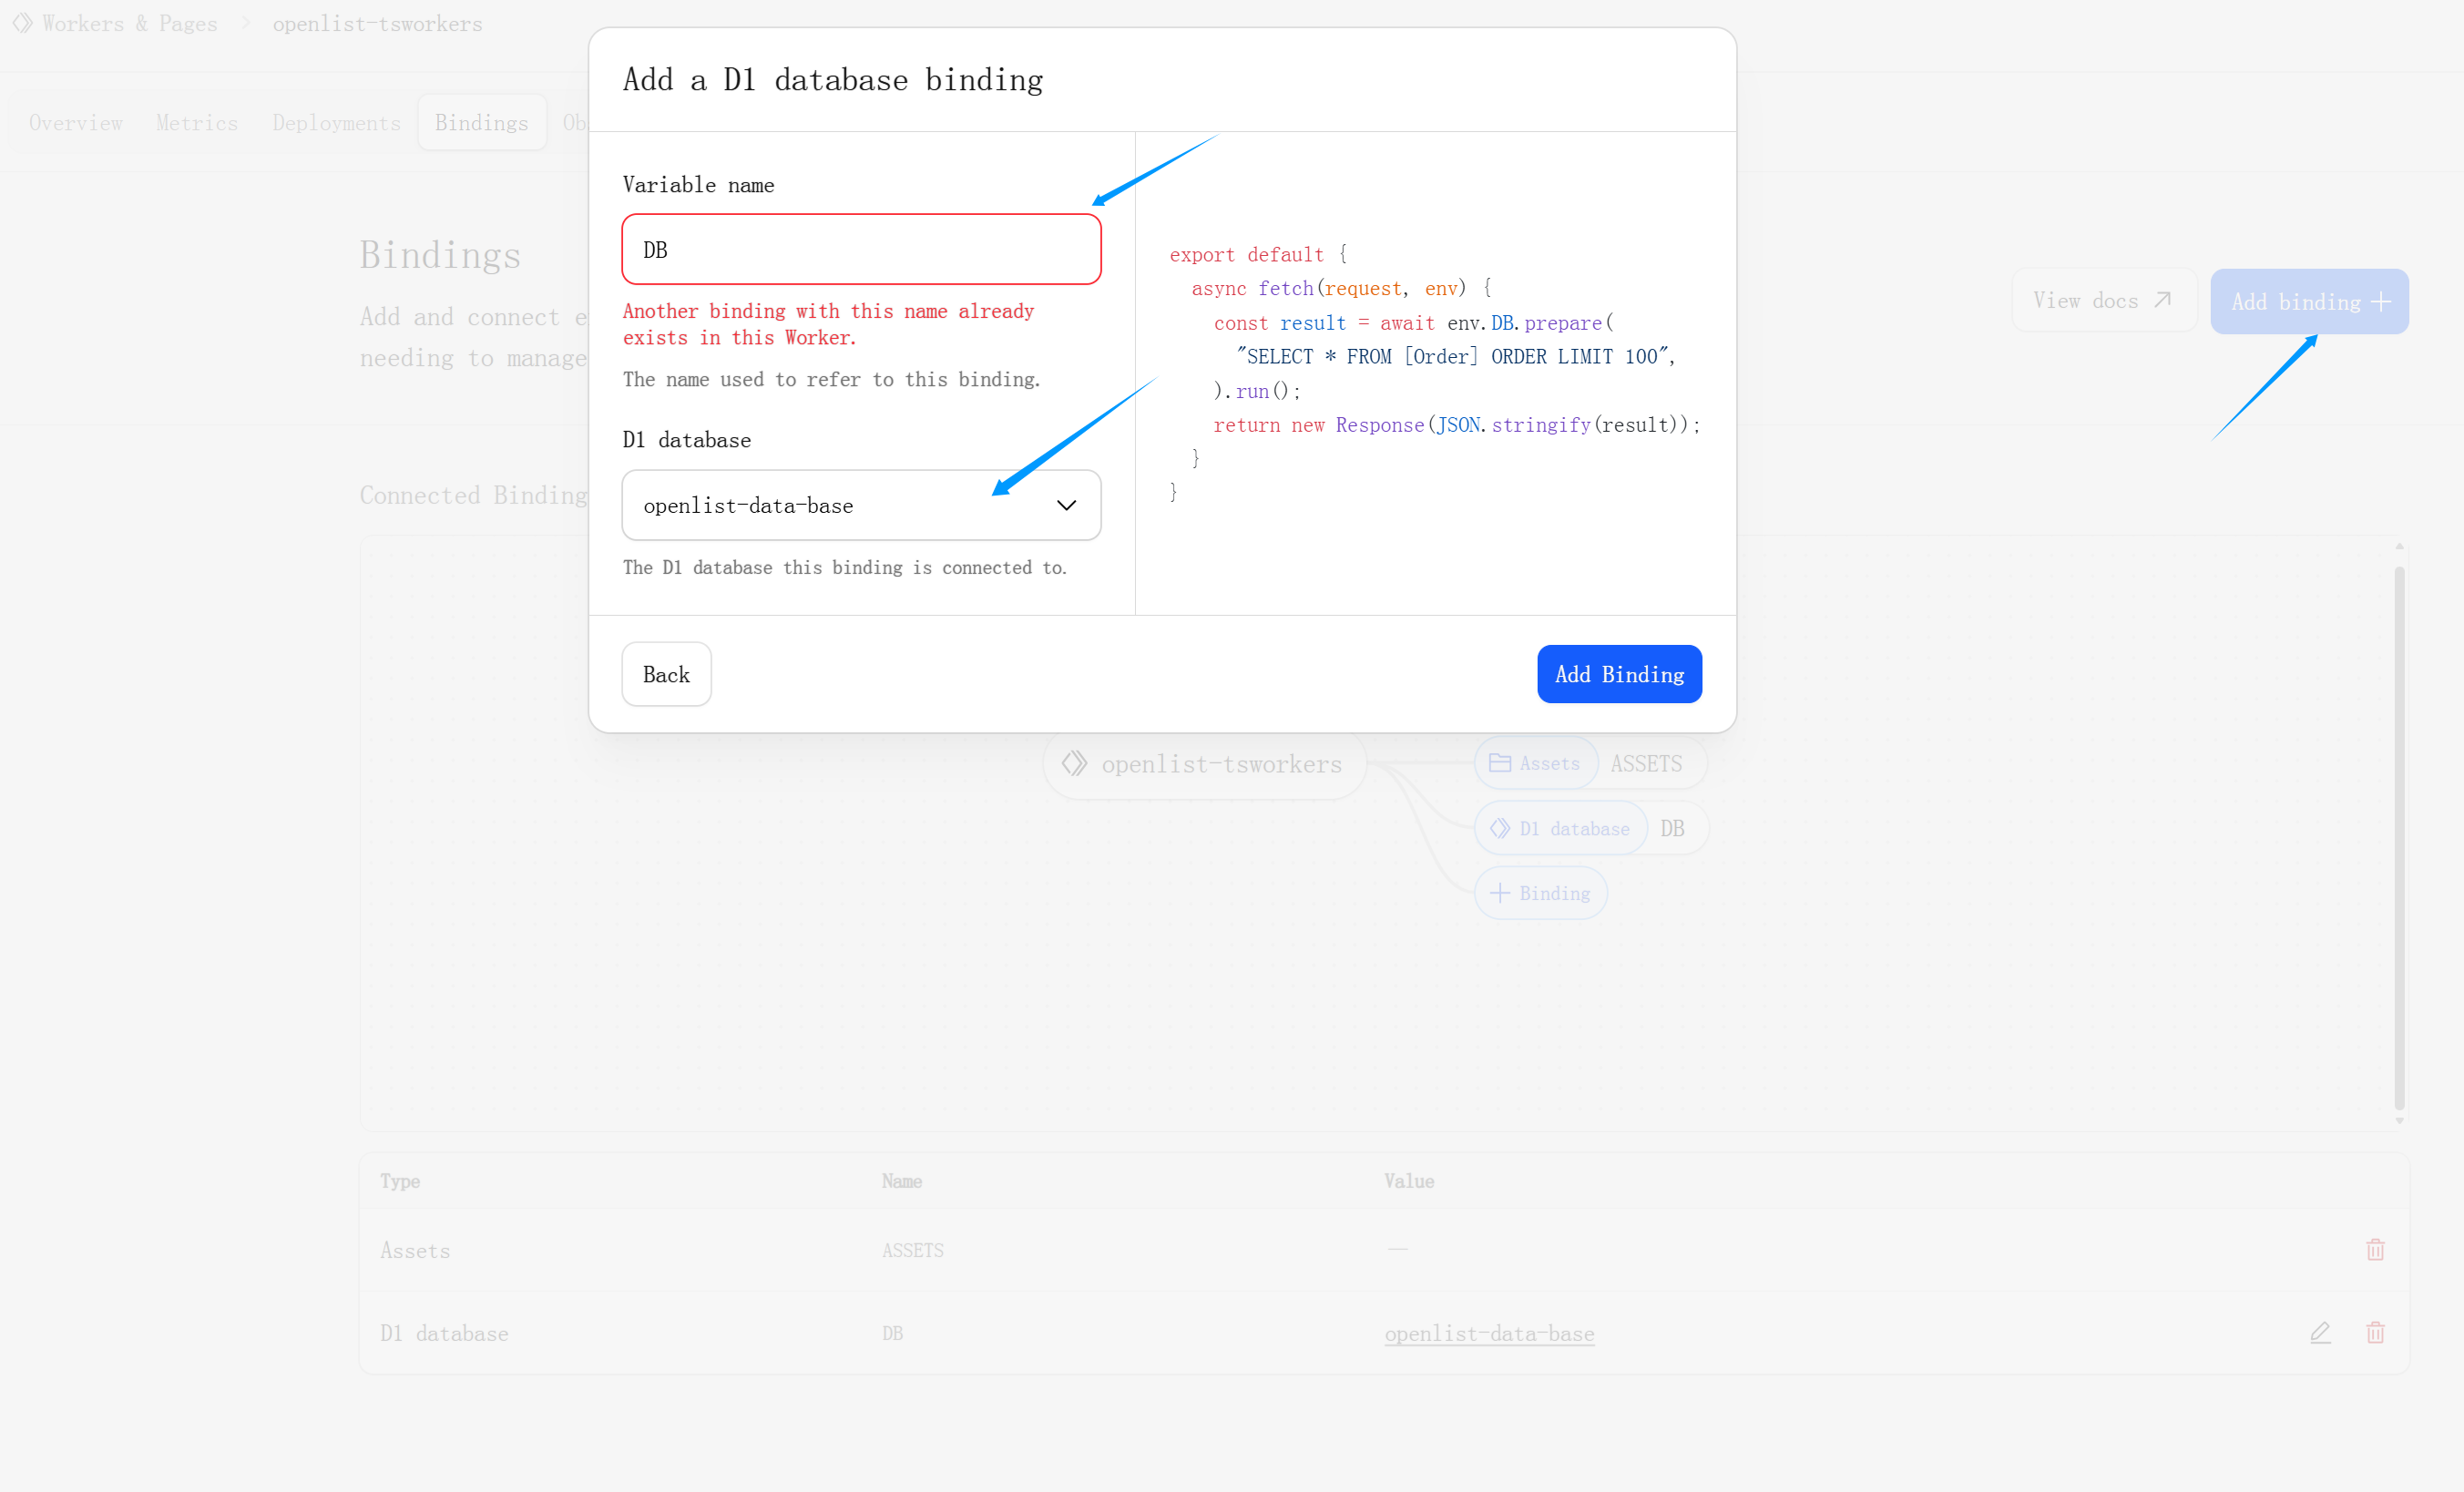Click the Binding add node in the diagram

pyautogui.click(x=1540, y=893)
